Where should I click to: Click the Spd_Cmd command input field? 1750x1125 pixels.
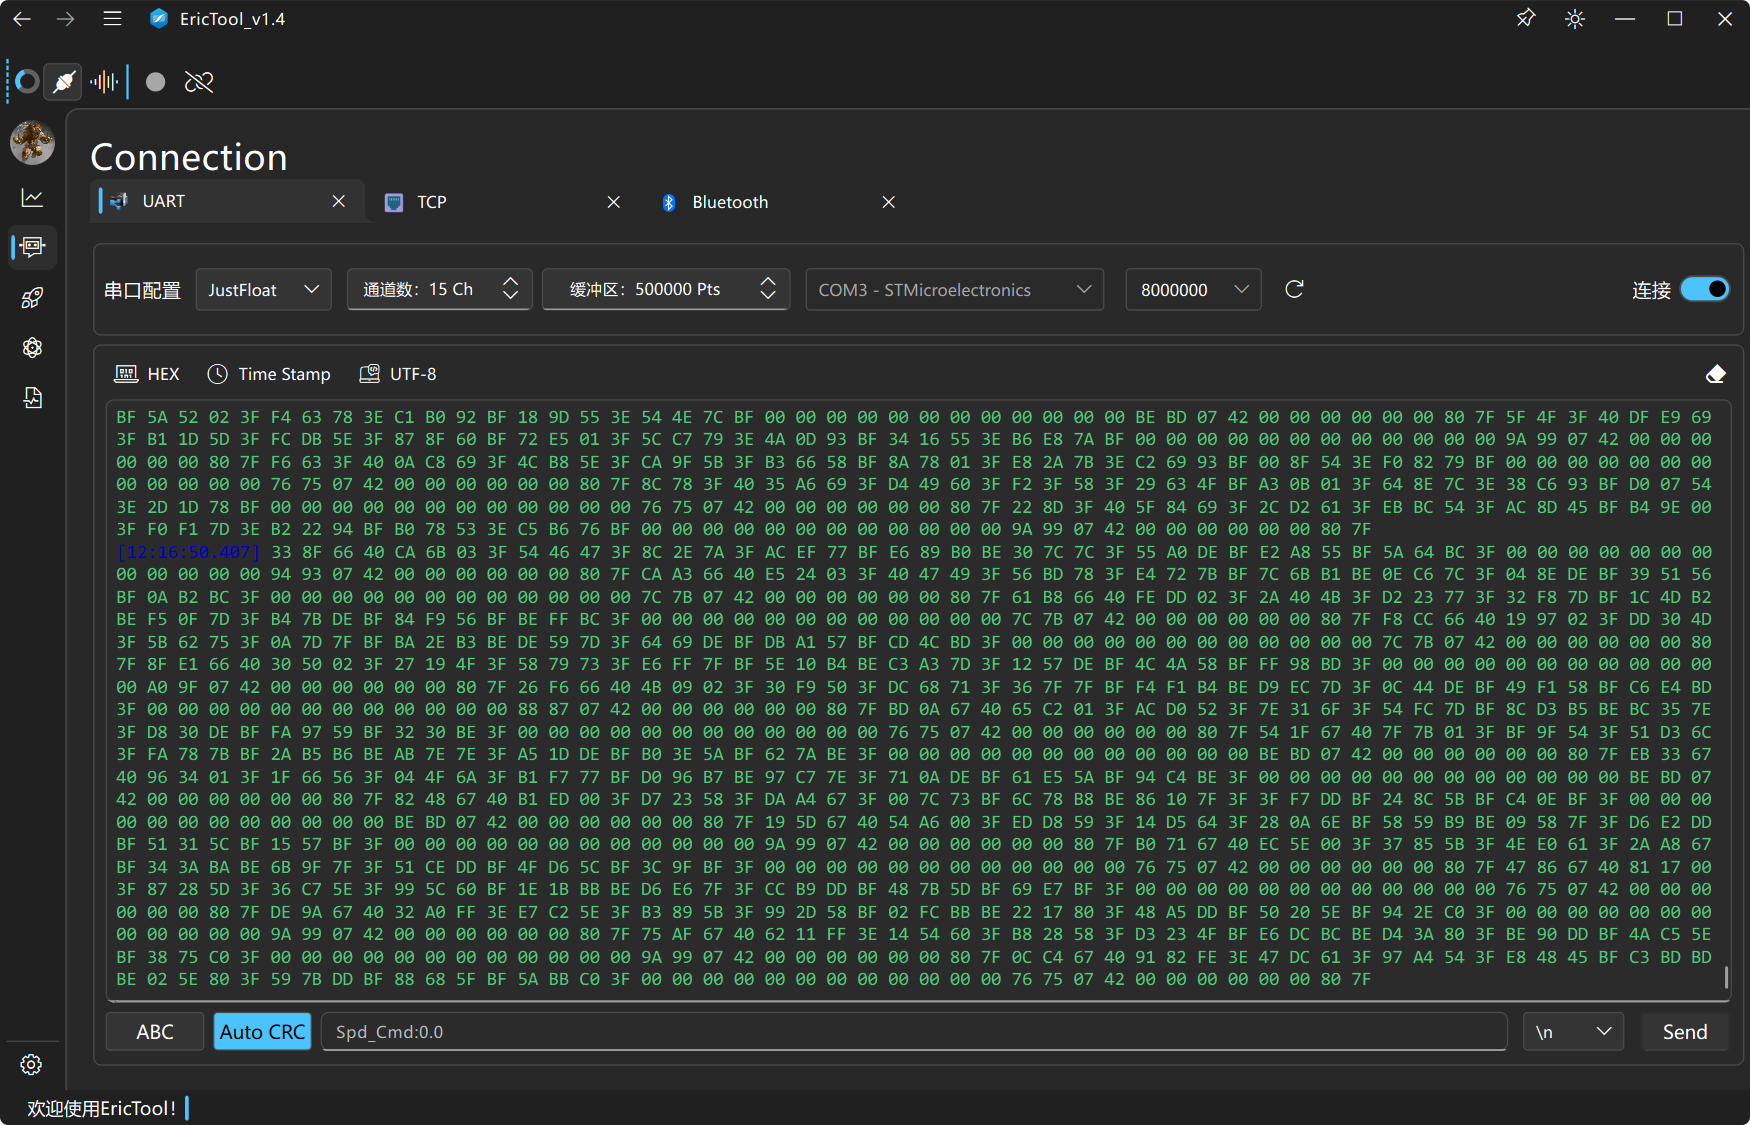[x=913, y=1032]
